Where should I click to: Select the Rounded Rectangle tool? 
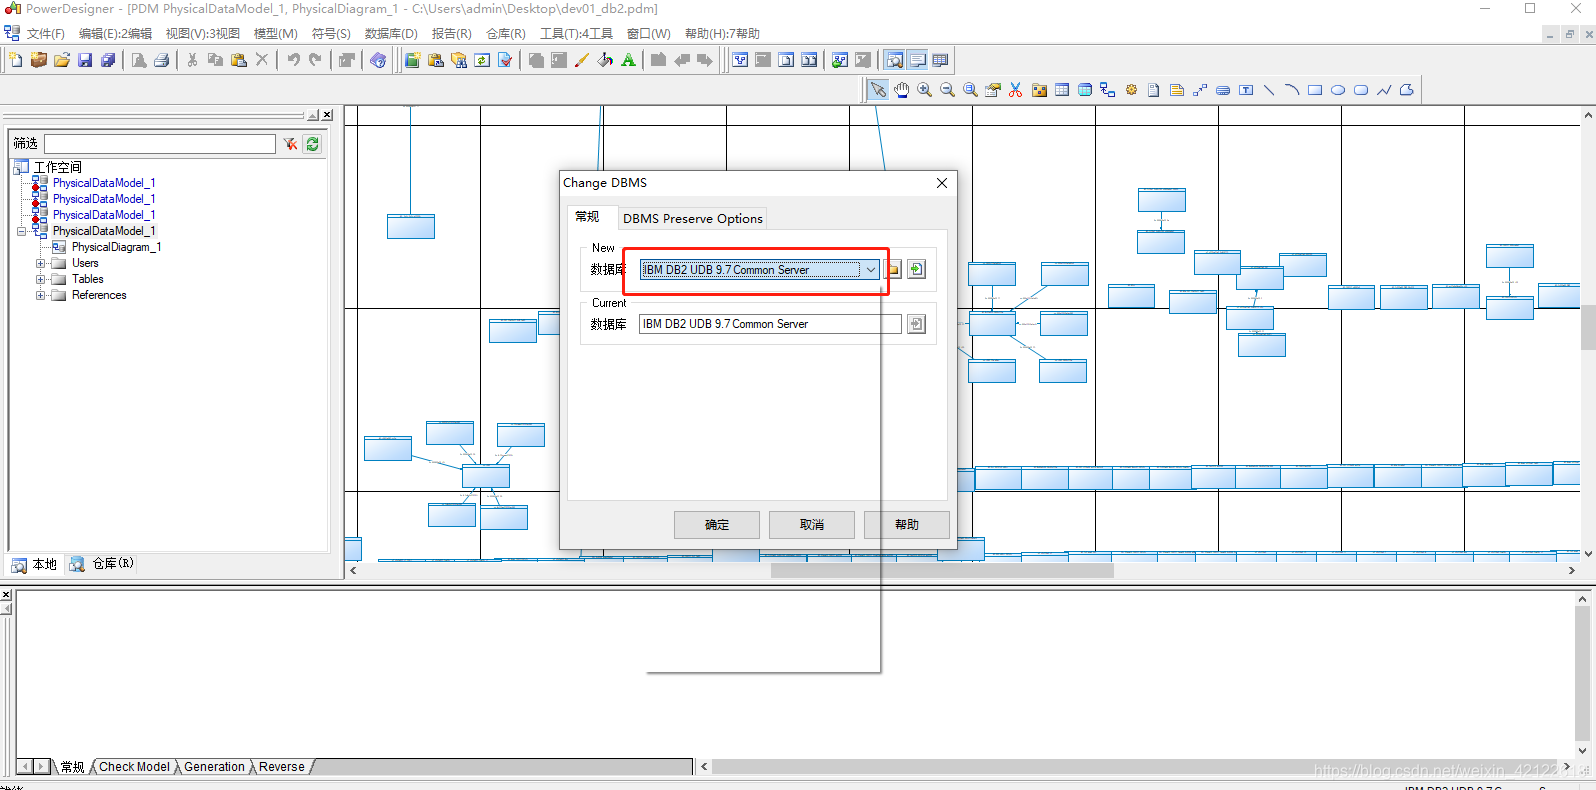pyautogui.click(x=1361, y=90)
